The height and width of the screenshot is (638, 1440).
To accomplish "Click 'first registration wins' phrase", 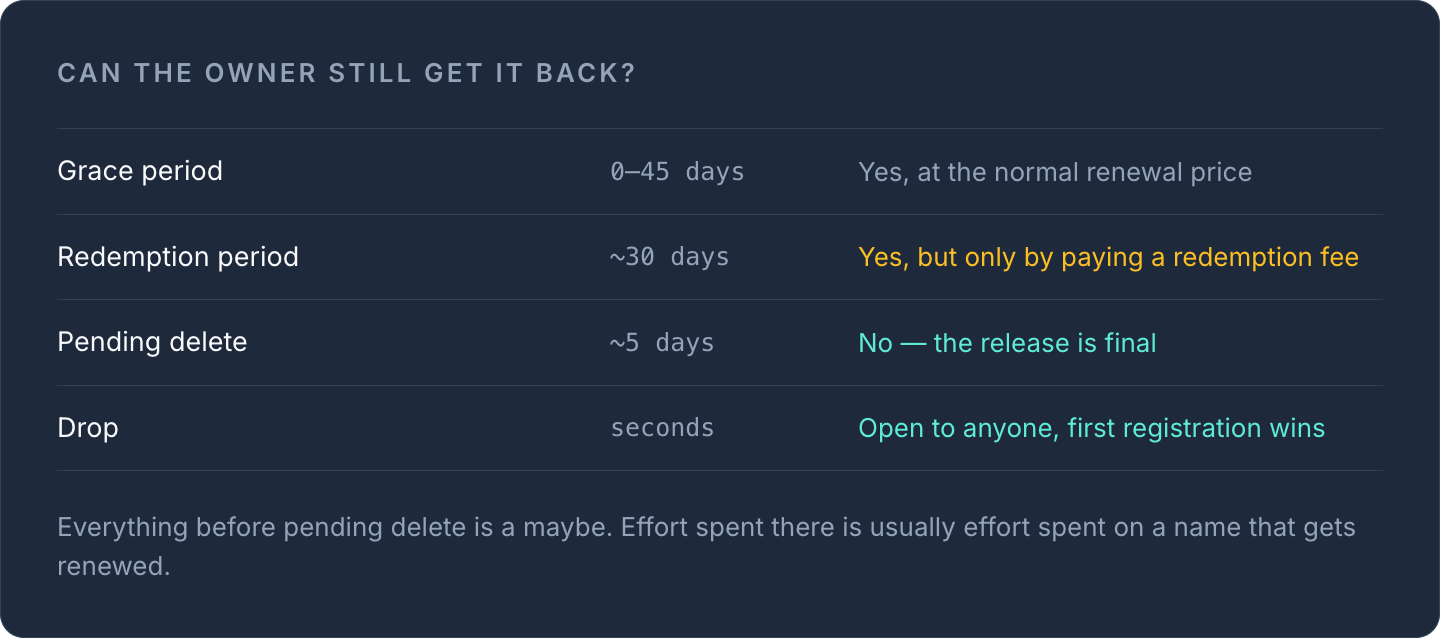I will pos(1196,428).
